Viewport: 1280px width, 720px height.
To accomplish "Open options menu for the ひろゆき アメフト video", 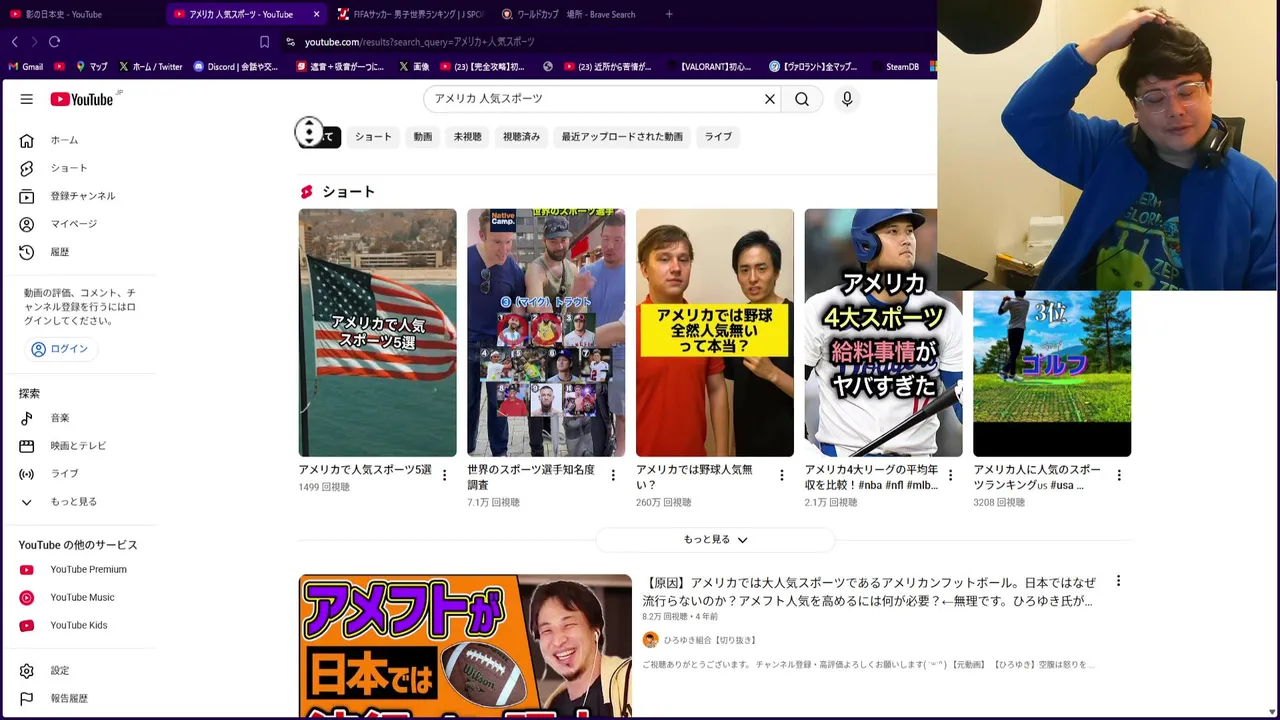I will 1118,582.
